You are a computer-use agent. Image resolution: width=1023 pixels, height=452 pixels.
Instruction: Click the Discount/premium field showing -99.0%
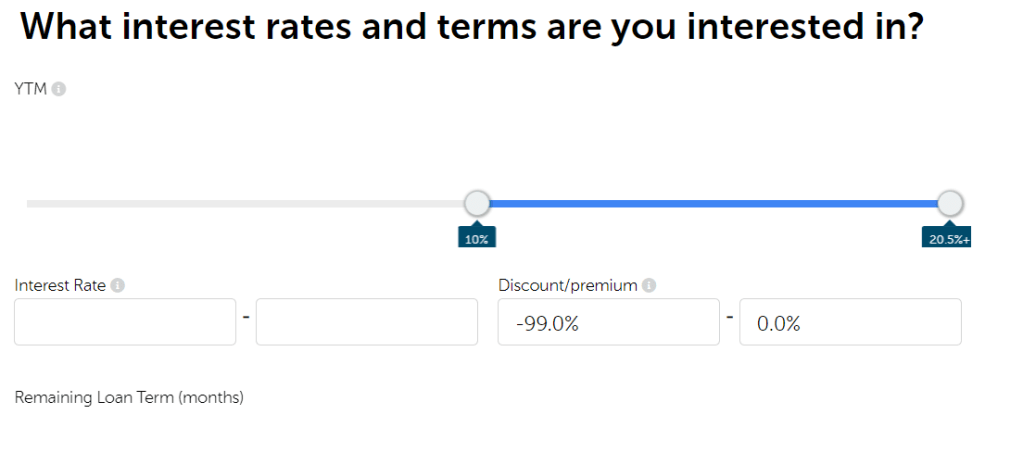[x=608, y=322]
